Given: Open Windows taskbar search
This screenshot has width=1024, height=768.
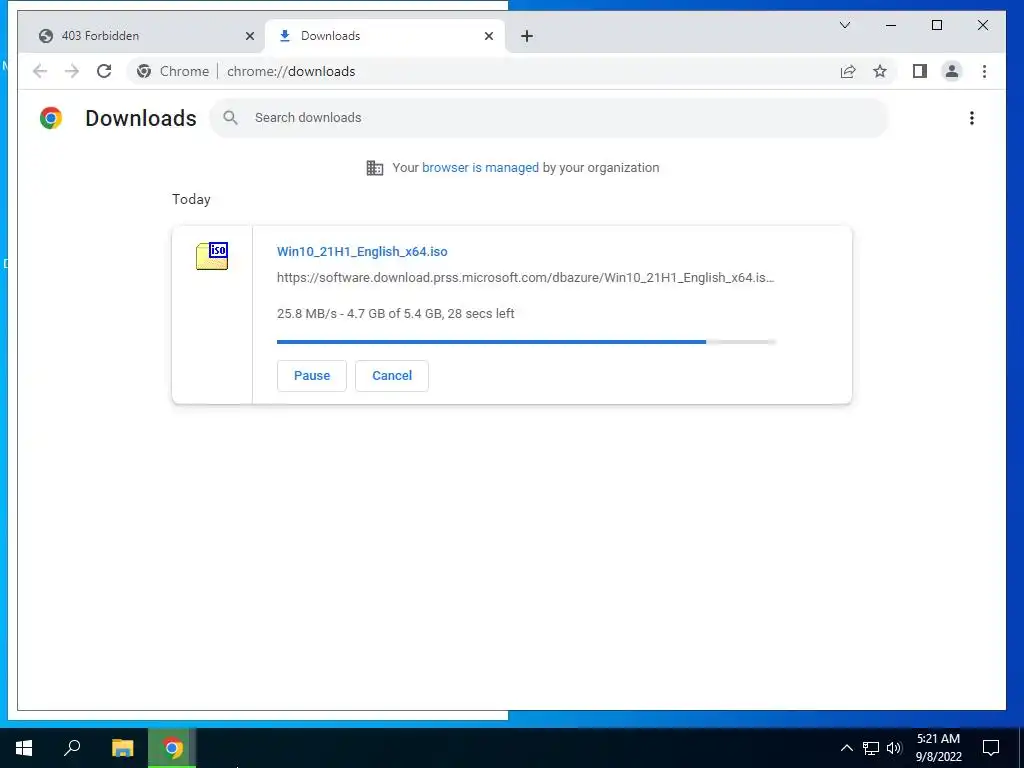Looking at the screenshot, I should coord(72,748).
